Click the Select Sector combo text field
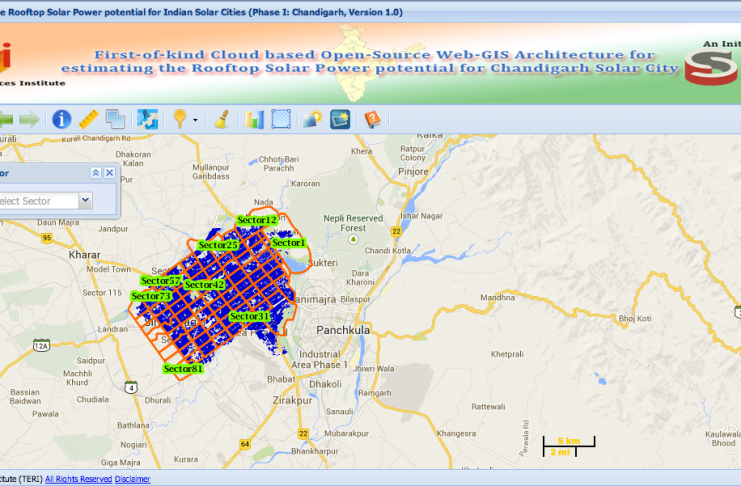The height and width of the screenshot is (486, 741). [x=39, y=200]
